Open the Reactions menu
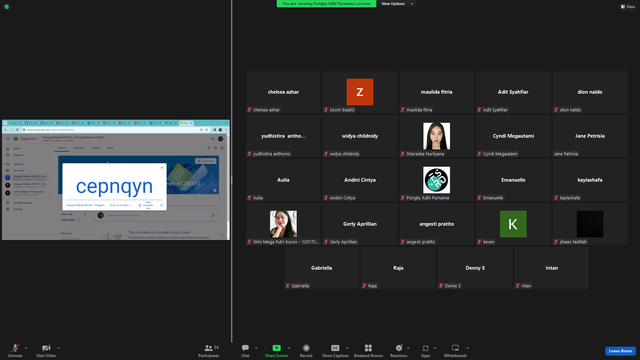The height and width of the screenshot is (360, 640). 399,350
